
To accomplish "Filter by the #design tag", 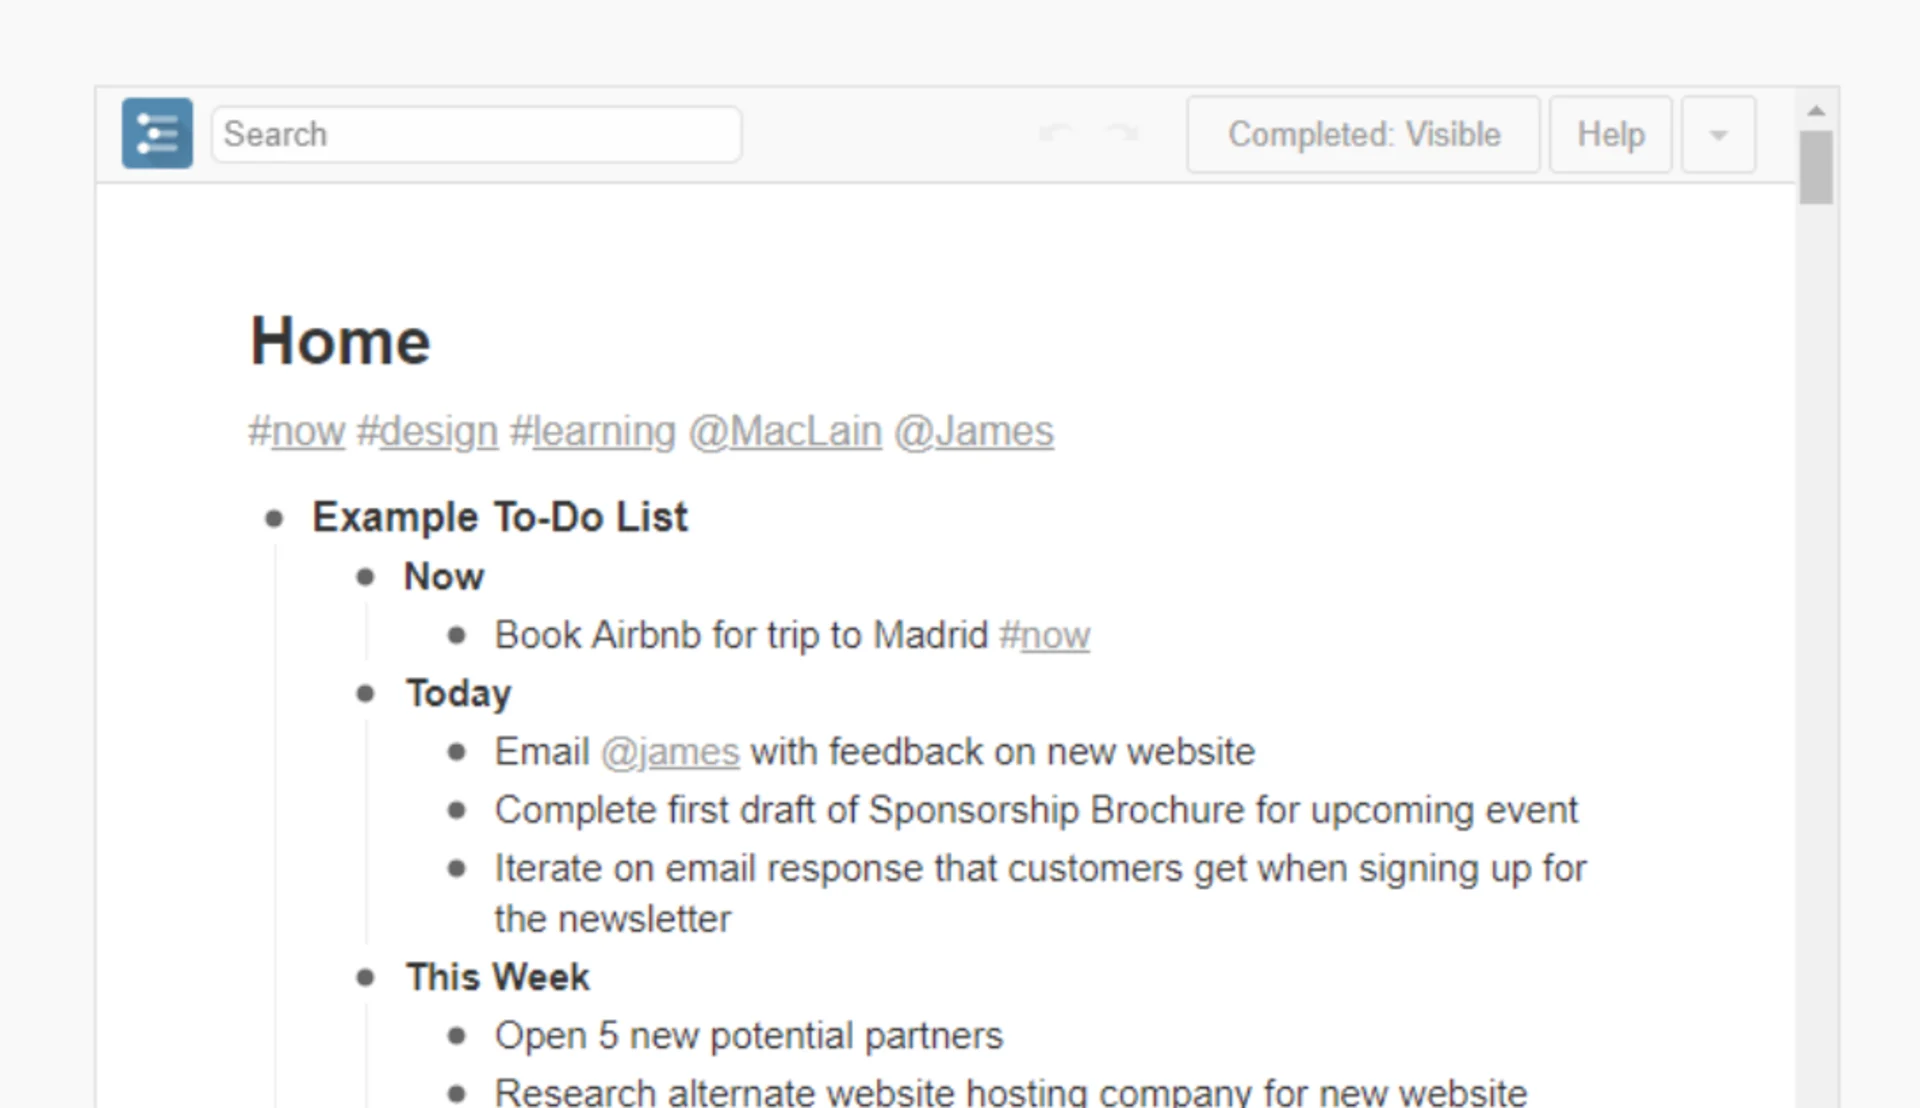I will [x=428, y=431].
